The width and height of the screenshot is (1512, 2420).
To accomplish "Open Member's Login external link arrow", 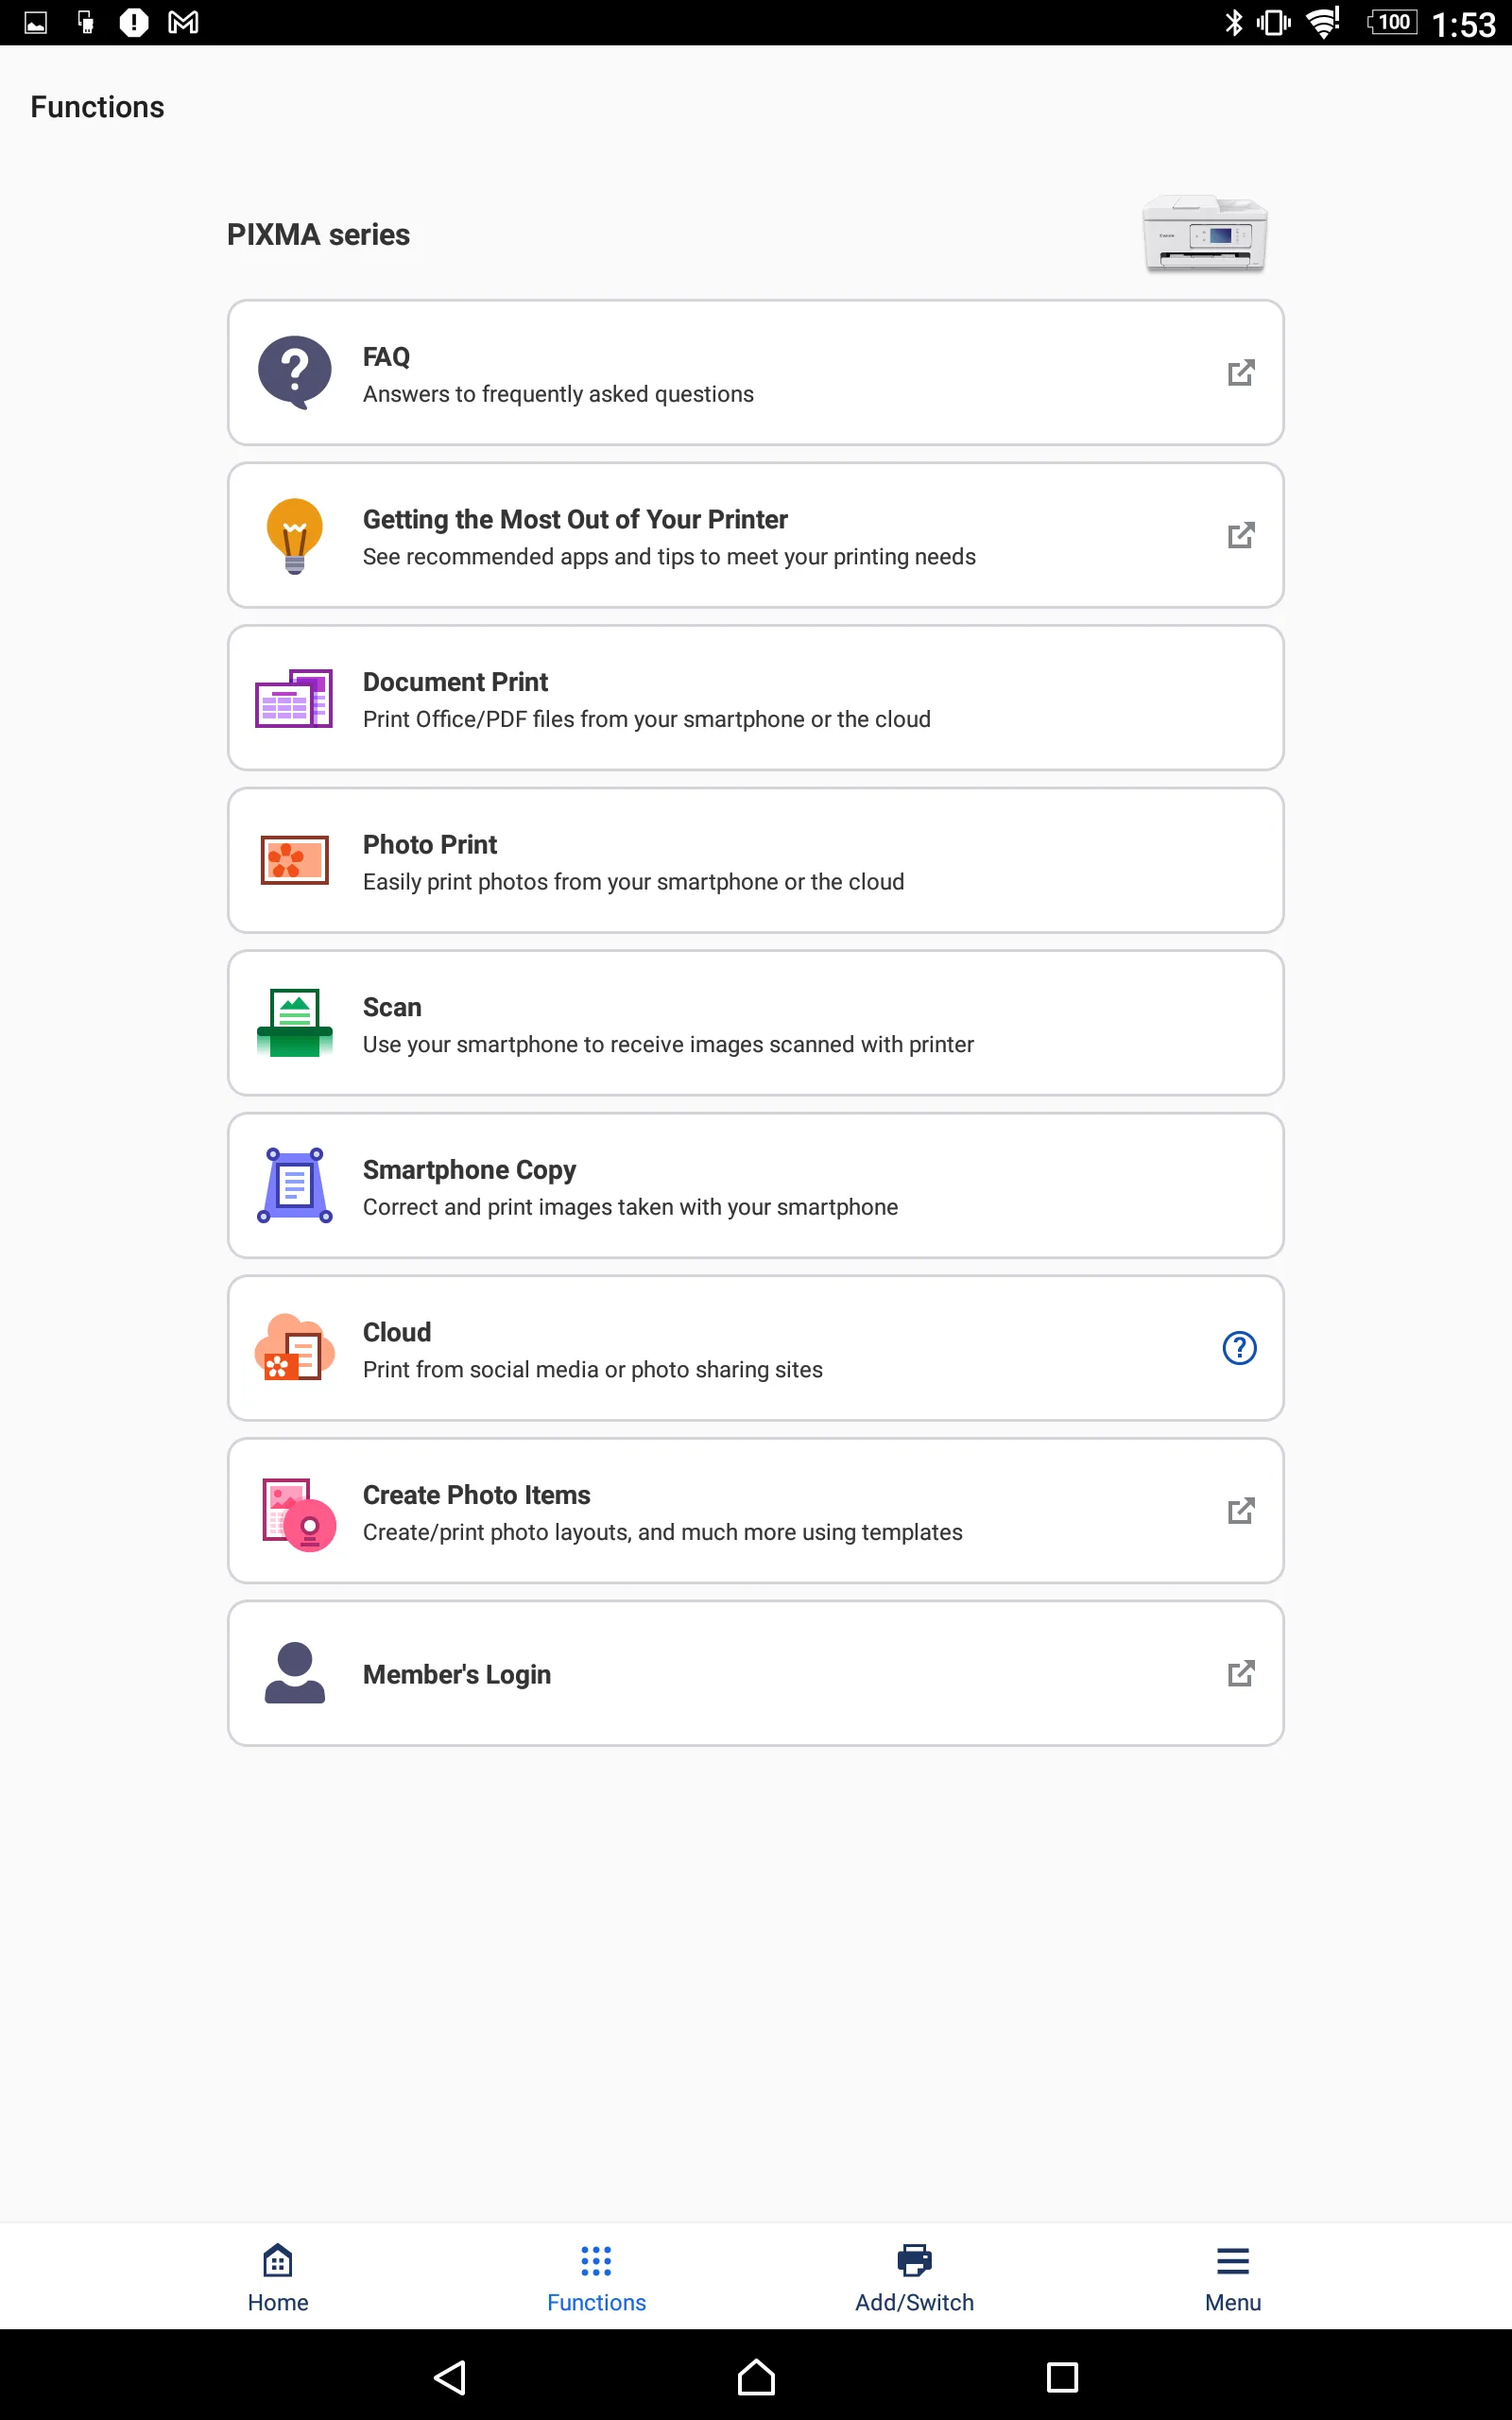I will tap(1240, 1673).
